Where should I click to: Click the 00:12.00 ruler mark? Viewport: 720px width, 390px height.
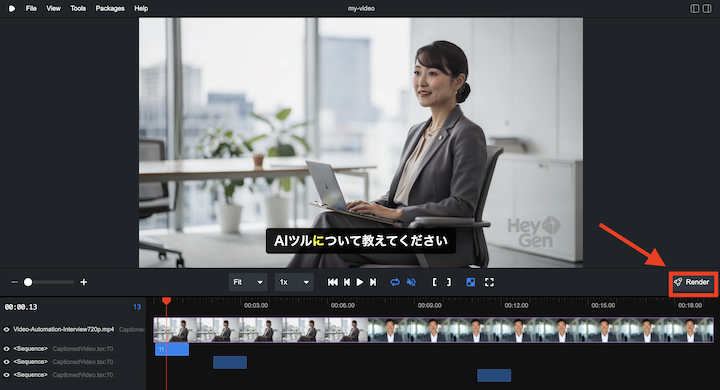tap(516, 305)
